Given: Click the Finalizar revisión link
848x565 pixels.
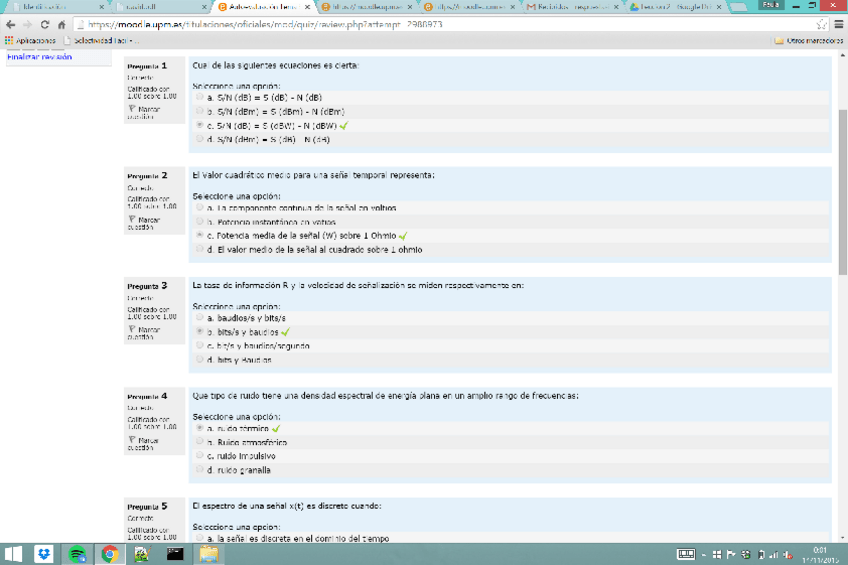Looking at the screenshot, I should 39,57.
